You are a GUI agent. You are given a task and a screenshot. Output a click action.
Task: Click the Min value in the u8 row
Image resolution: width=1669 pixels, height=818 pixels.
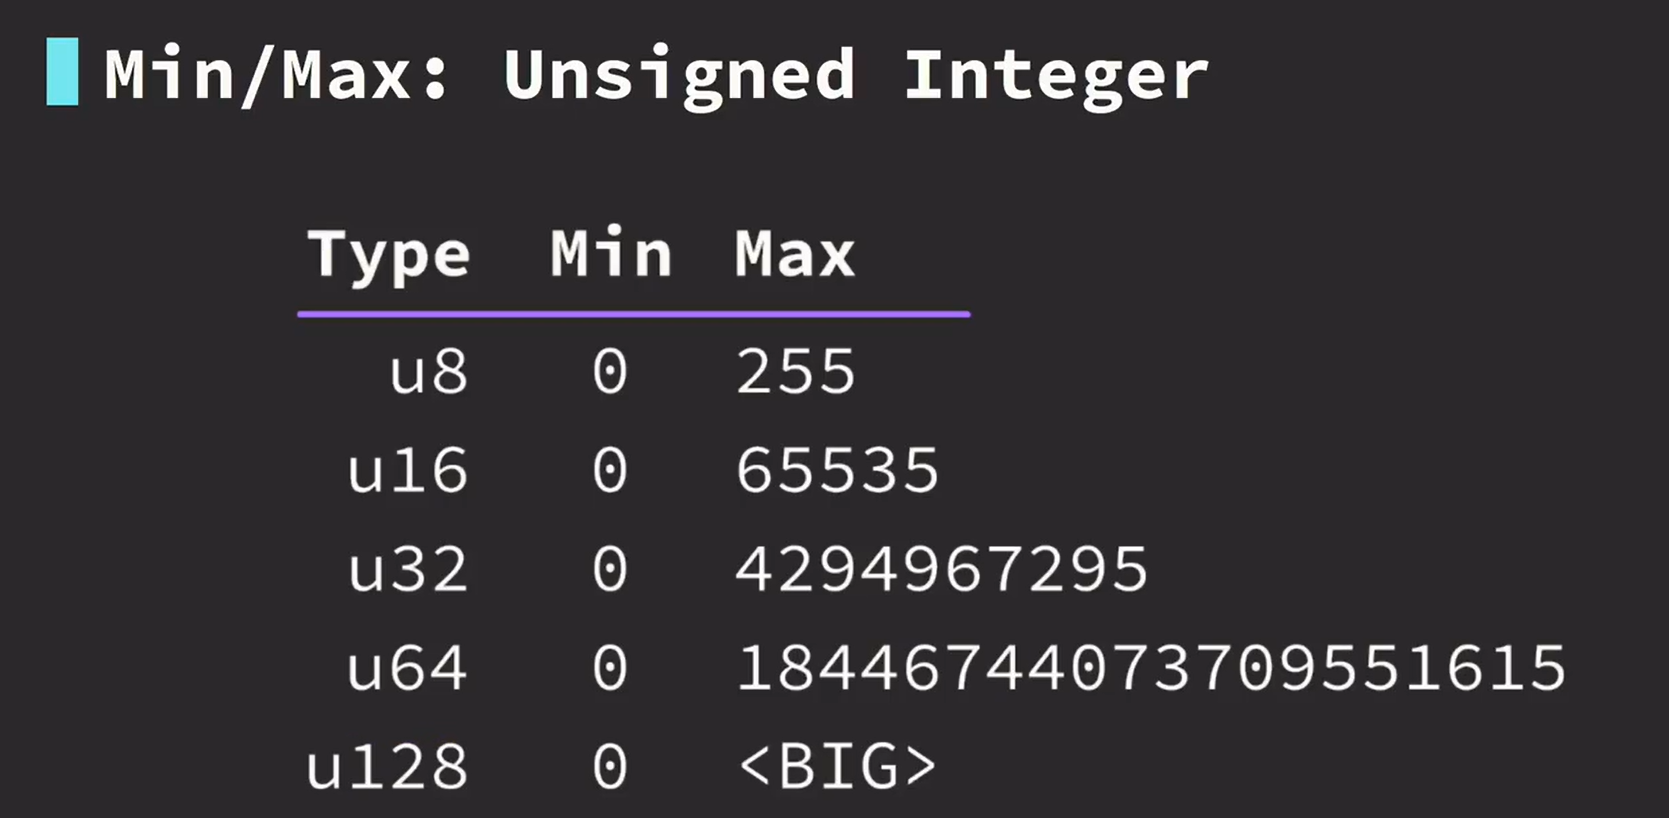(610, 372)
